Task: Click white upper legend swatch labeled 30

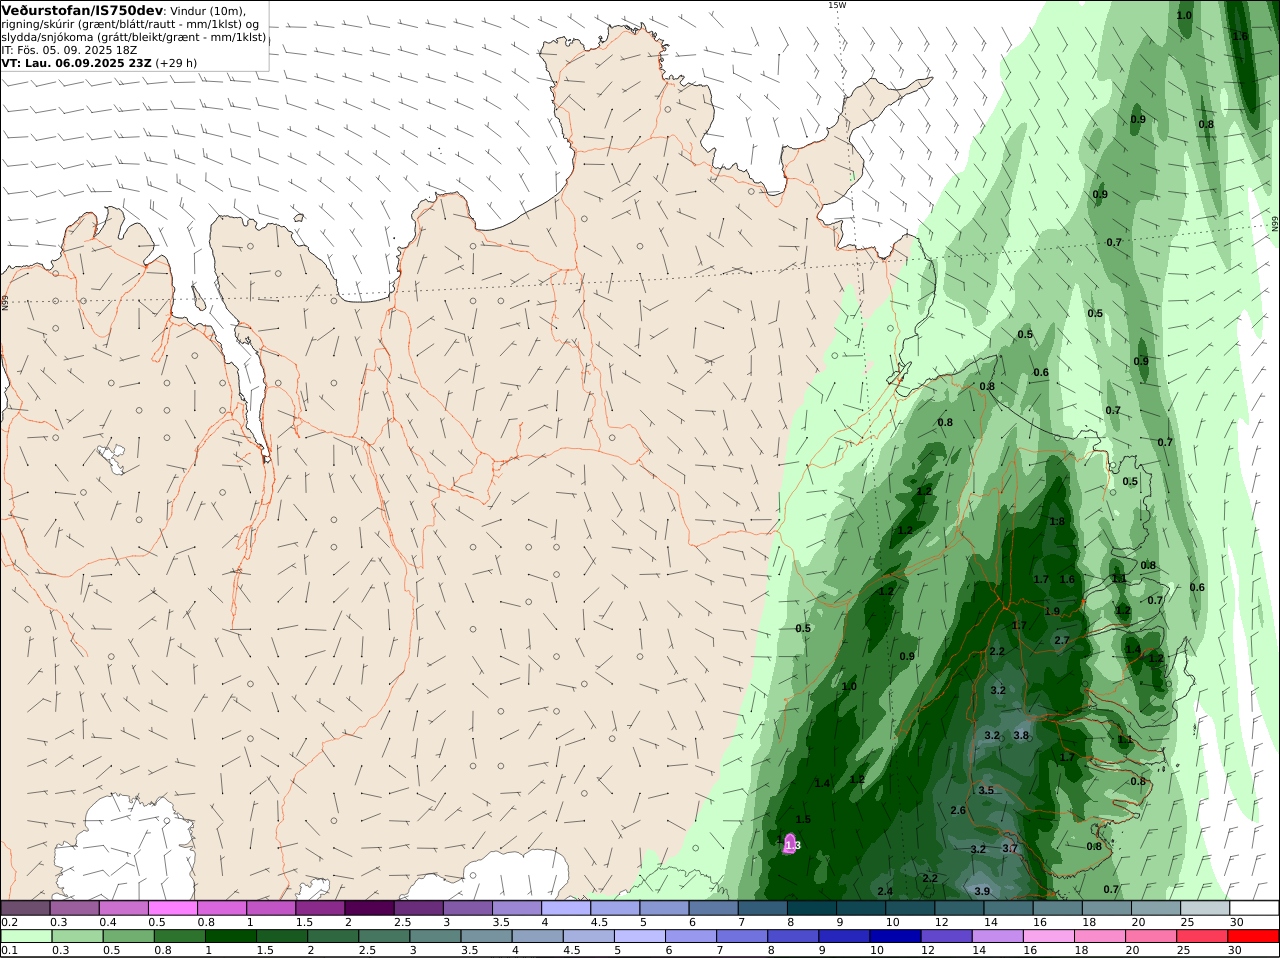Action: pyautogui.click(x=1254, y=908)
